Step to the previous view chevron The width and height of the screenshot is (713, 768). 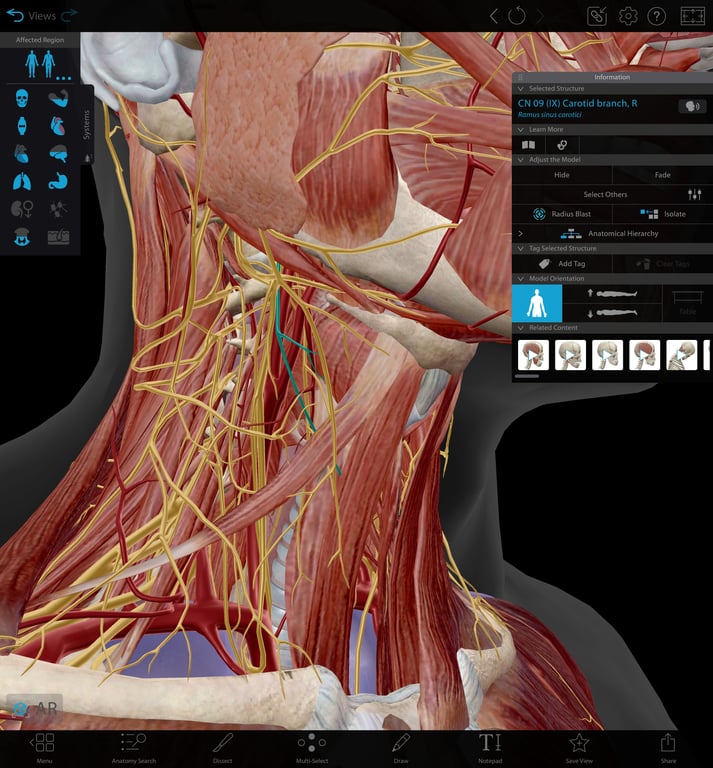click(x=494, y=16)
